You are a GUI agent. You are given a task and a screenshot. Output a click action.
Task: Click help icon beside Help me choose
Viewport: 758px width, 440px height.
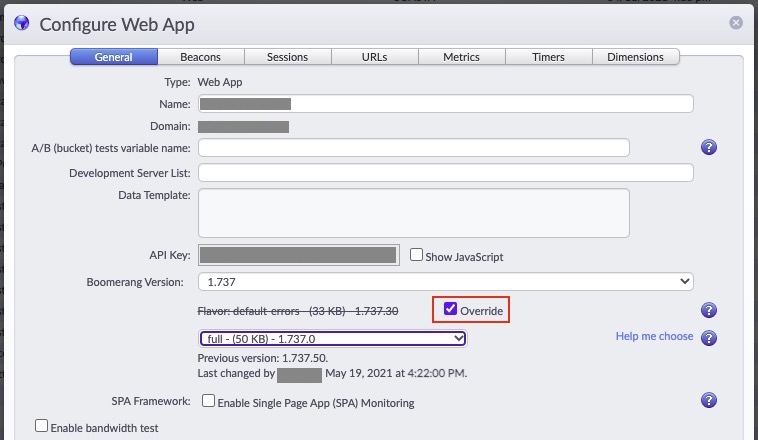point(709,338)
